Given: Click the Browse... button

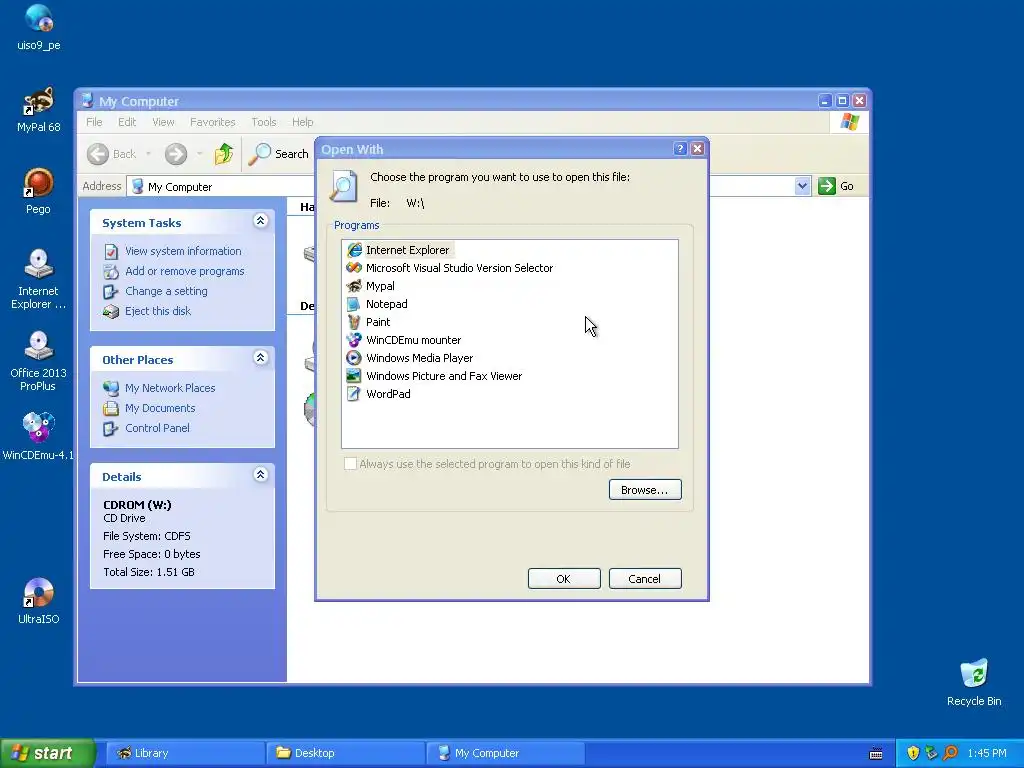Looking at the screenshot, I should tap(645, 490).
